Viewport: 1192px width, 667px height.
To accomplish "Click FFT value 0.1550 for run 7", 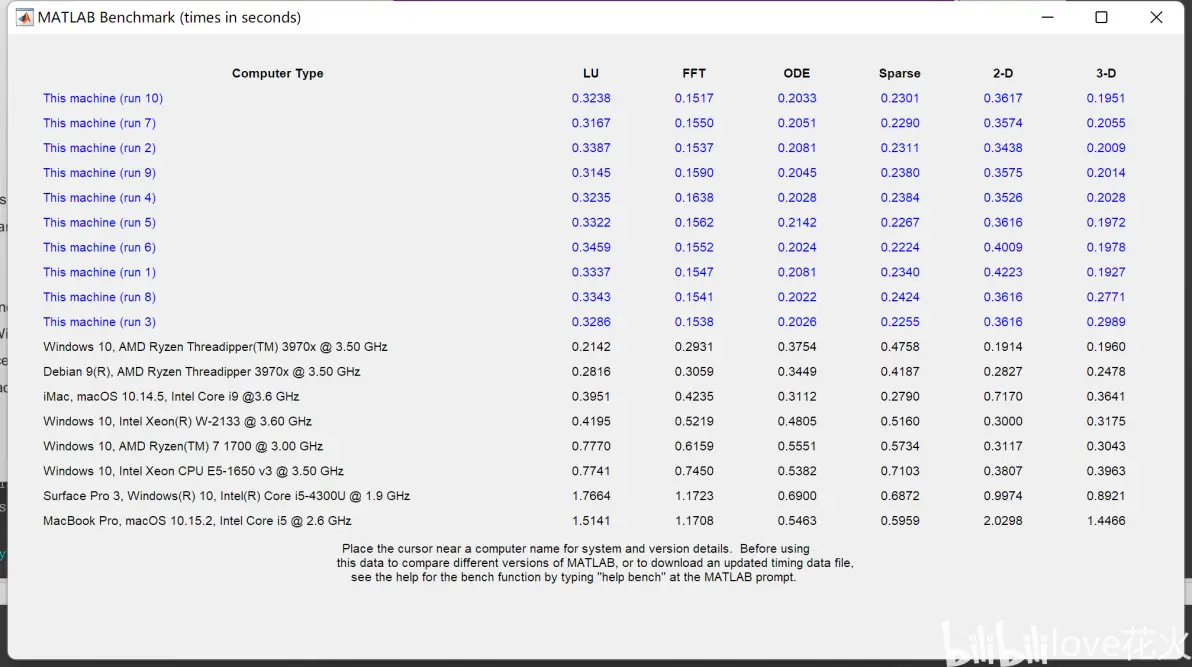I will [x=694, y=123].
